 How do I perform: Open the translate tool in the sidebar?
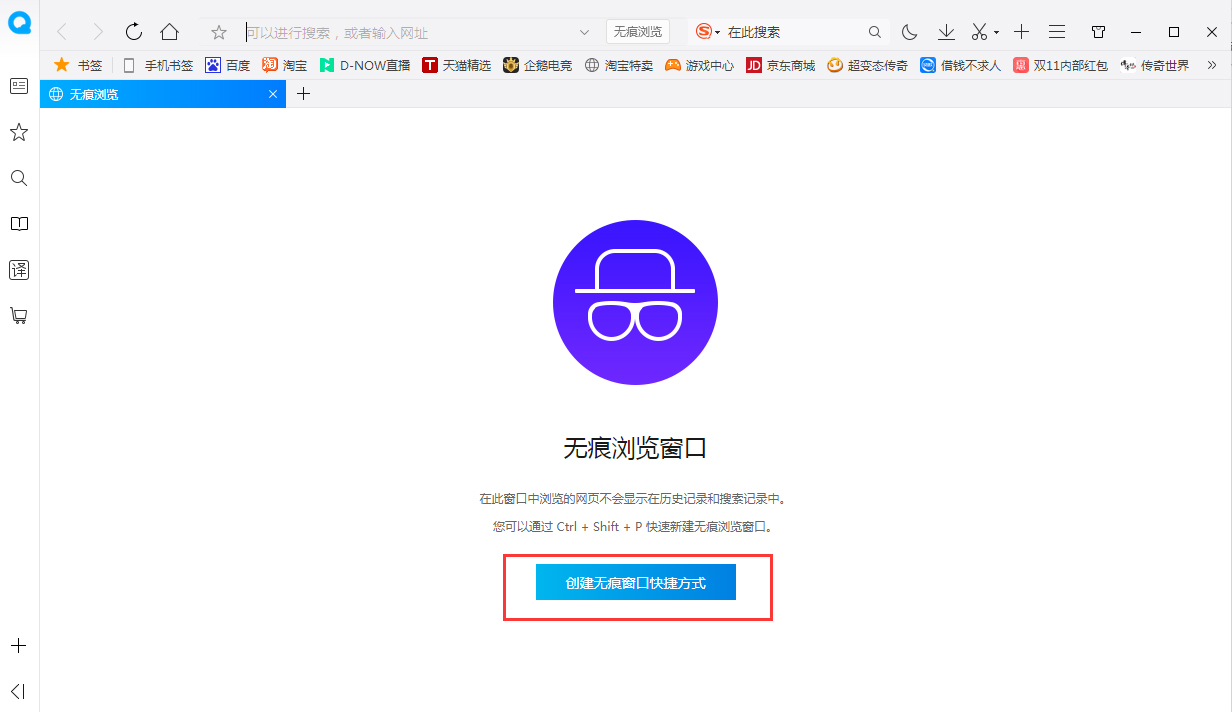pyautogui.click(x=18, y=269)
